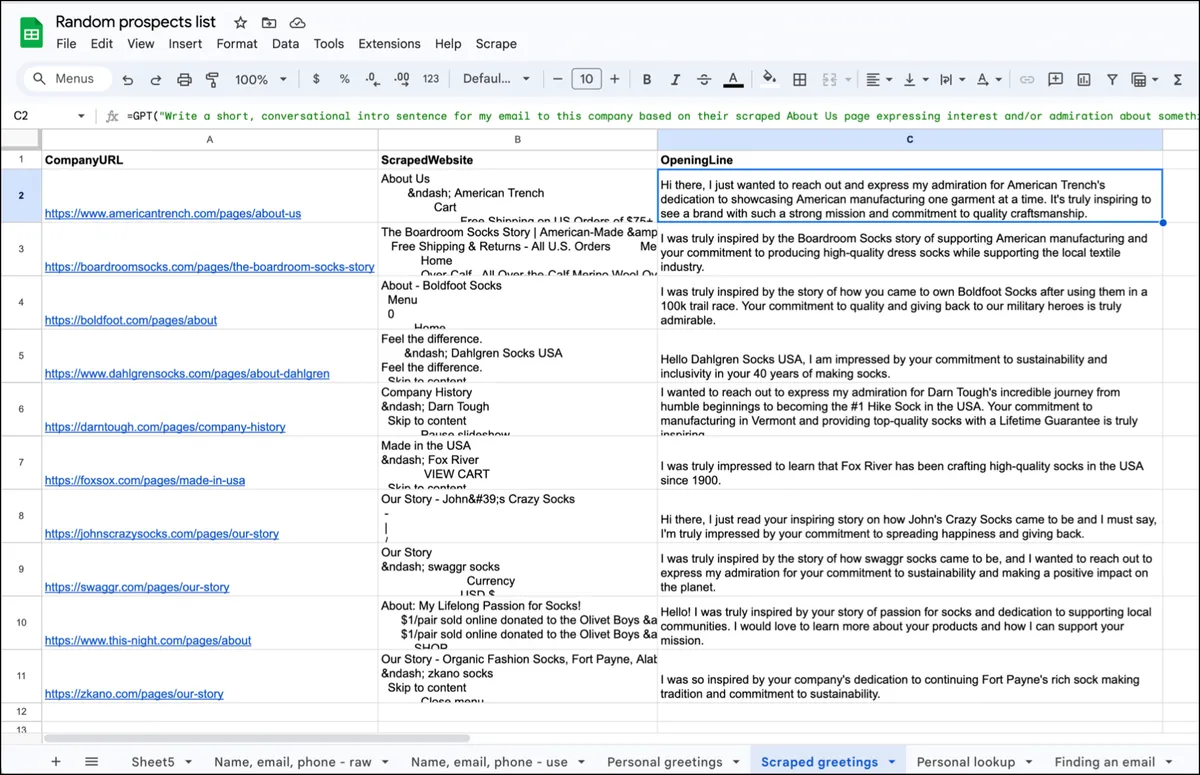This screenshot has width=1200, height=775.
Task: Open text rotation dropdown
Action: tap(988, 79)
